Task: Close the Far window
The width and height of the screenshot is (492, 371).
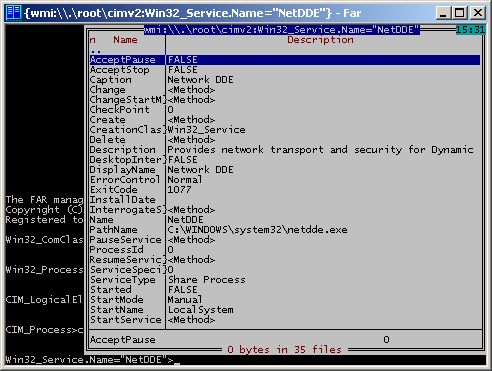Action: (478, 13)
